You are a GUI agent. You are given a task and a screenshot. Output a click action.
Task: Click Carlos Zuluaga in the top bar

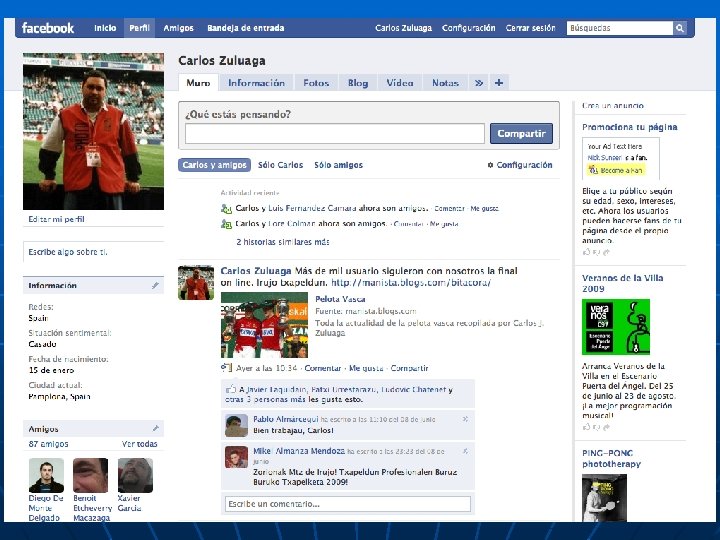coord(403,28)
